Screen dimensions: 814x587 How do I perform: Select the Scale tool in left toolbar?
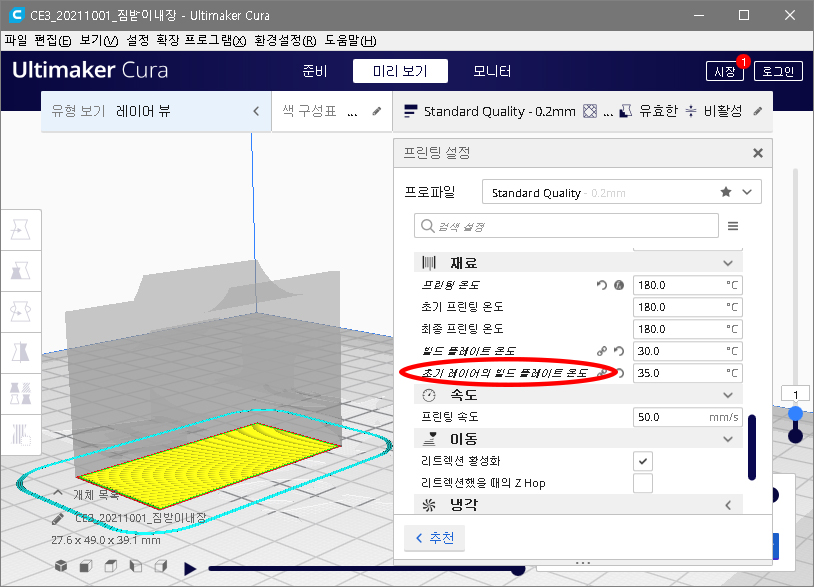pos(21,270)
